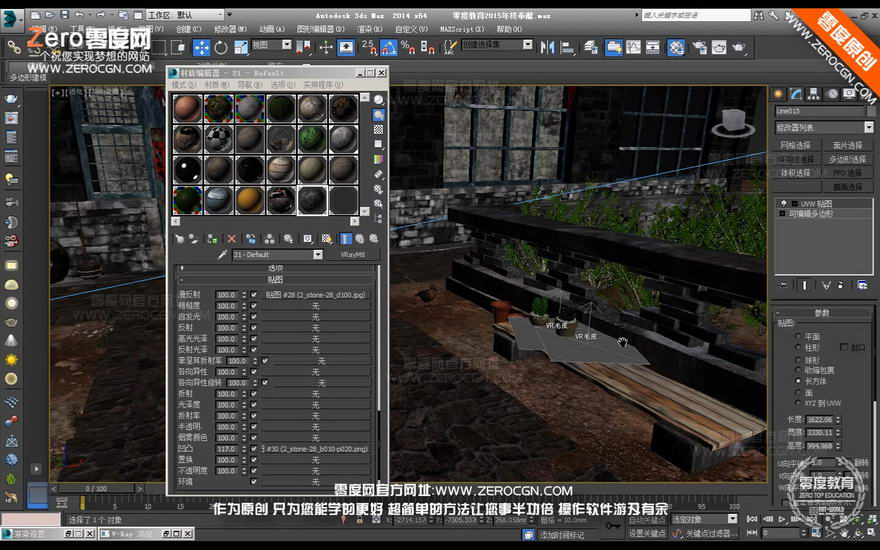Toggle the 凹凸 map checkbox
The width and height of the screenshot is (880, 550).
click(x=254, y=449)
